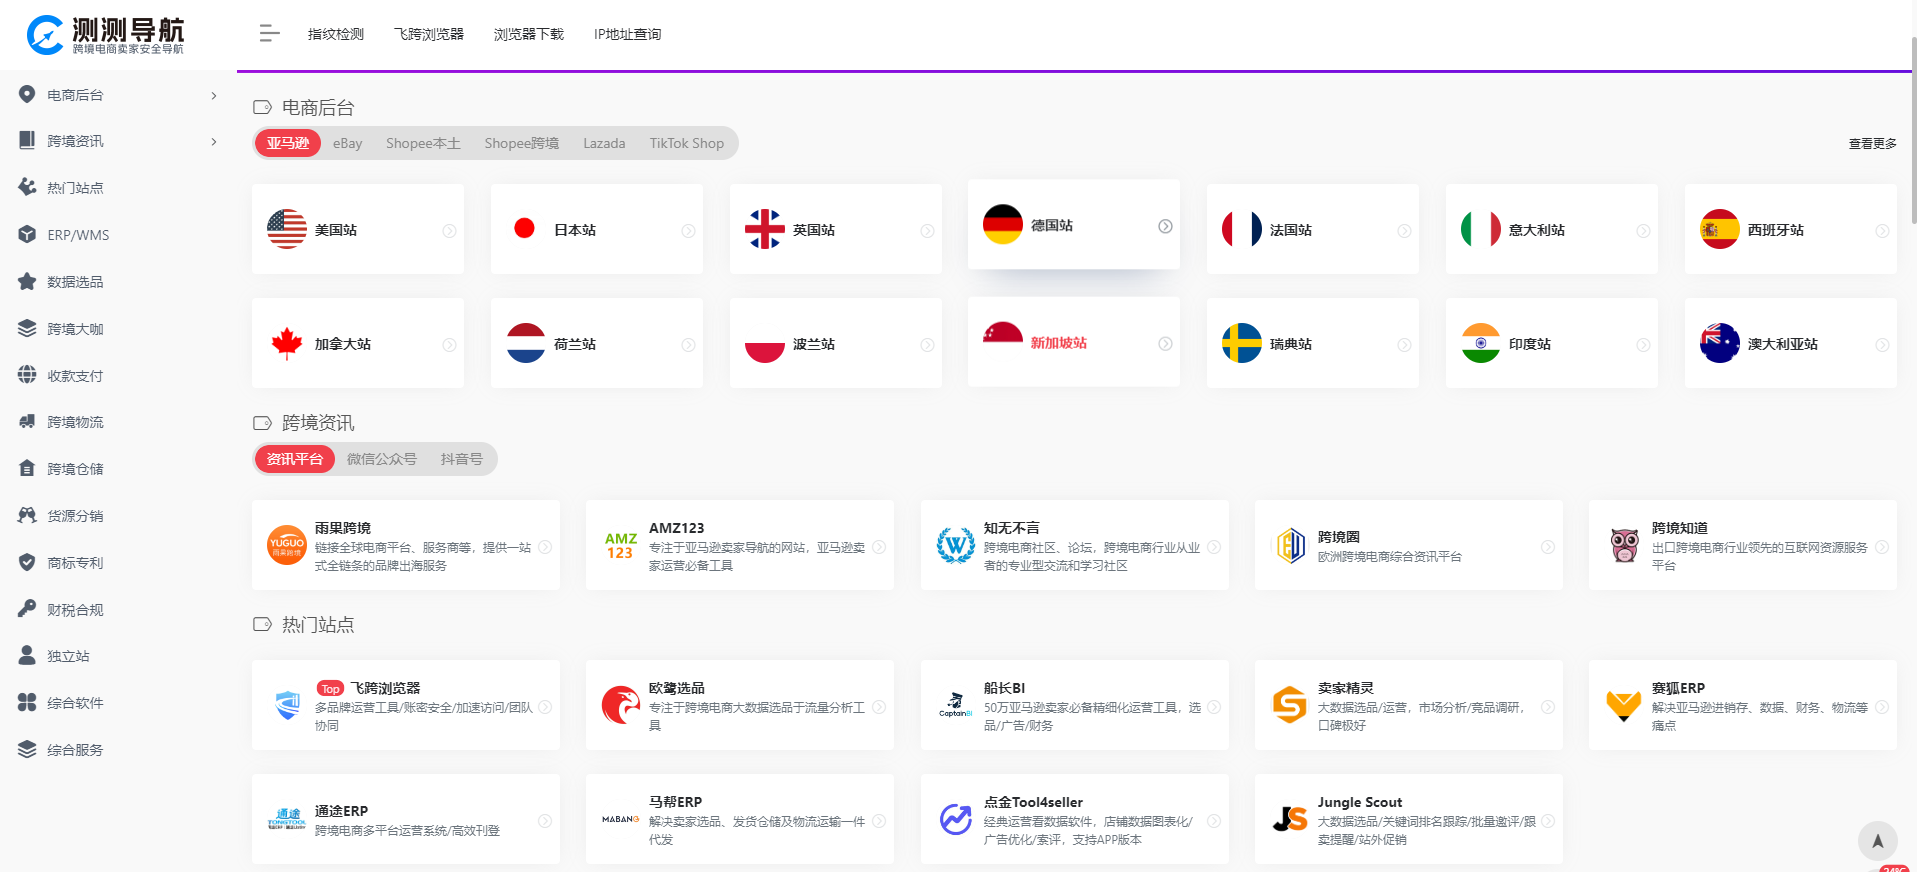The width and height of the screenshot is (1917, 872).
Task: Click the 欧鹭选品 red bird icon
Action: [621, 705]
